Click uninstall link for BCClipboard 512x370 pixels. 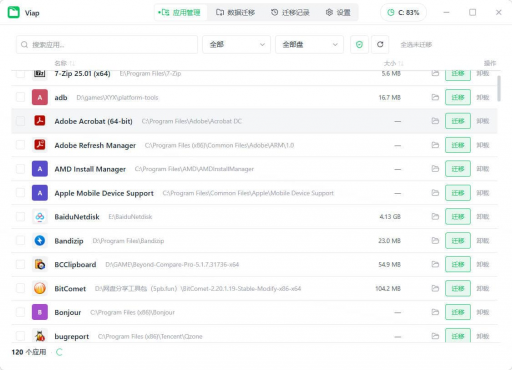[483, 264]
